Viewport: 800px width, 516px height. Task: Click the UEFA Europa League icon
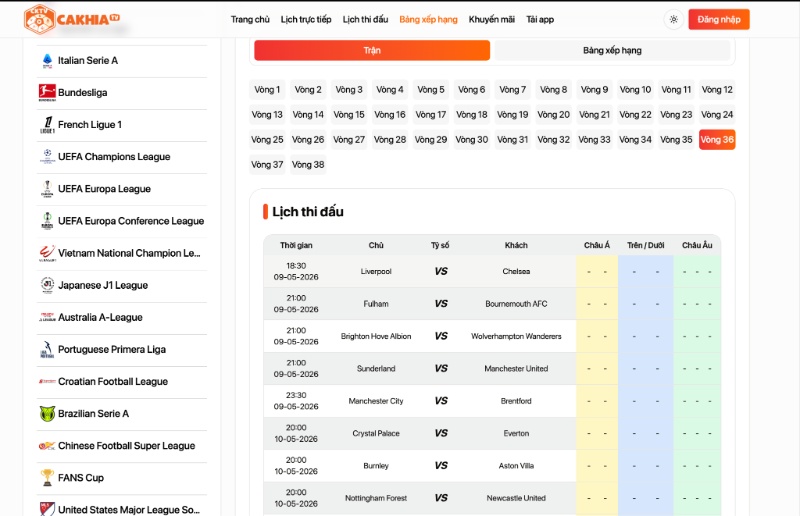pyautogui.click(x=47, y=188)
